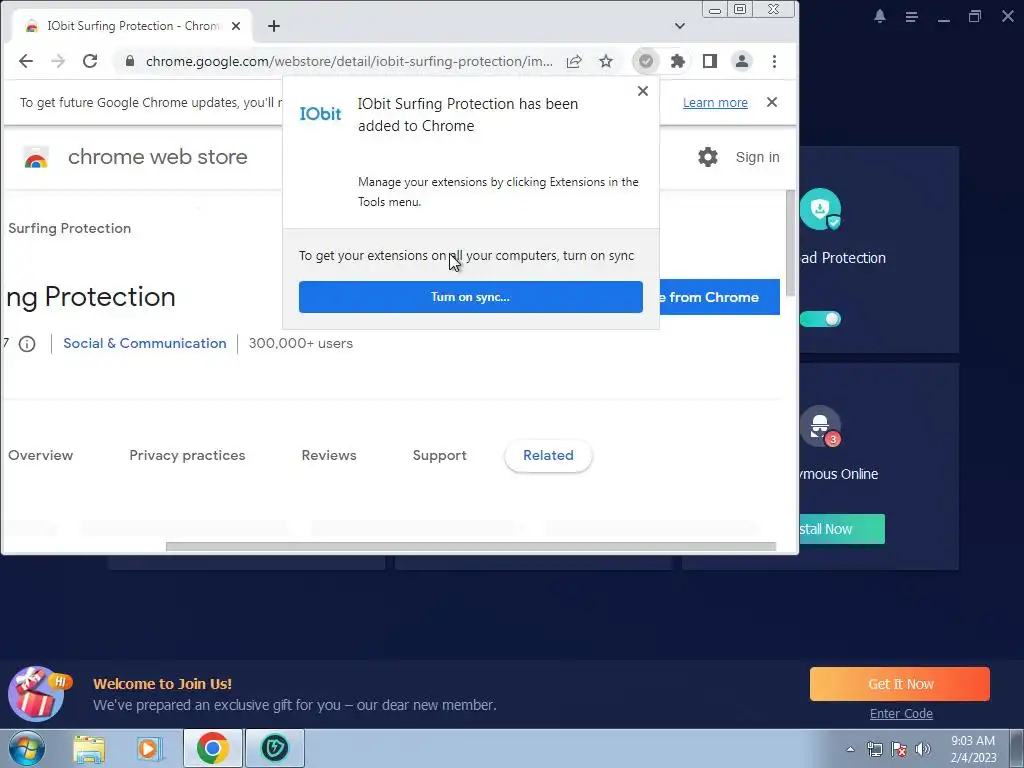
Task: Close the IObit Surfing Protection tab
Action: [236, 26]
